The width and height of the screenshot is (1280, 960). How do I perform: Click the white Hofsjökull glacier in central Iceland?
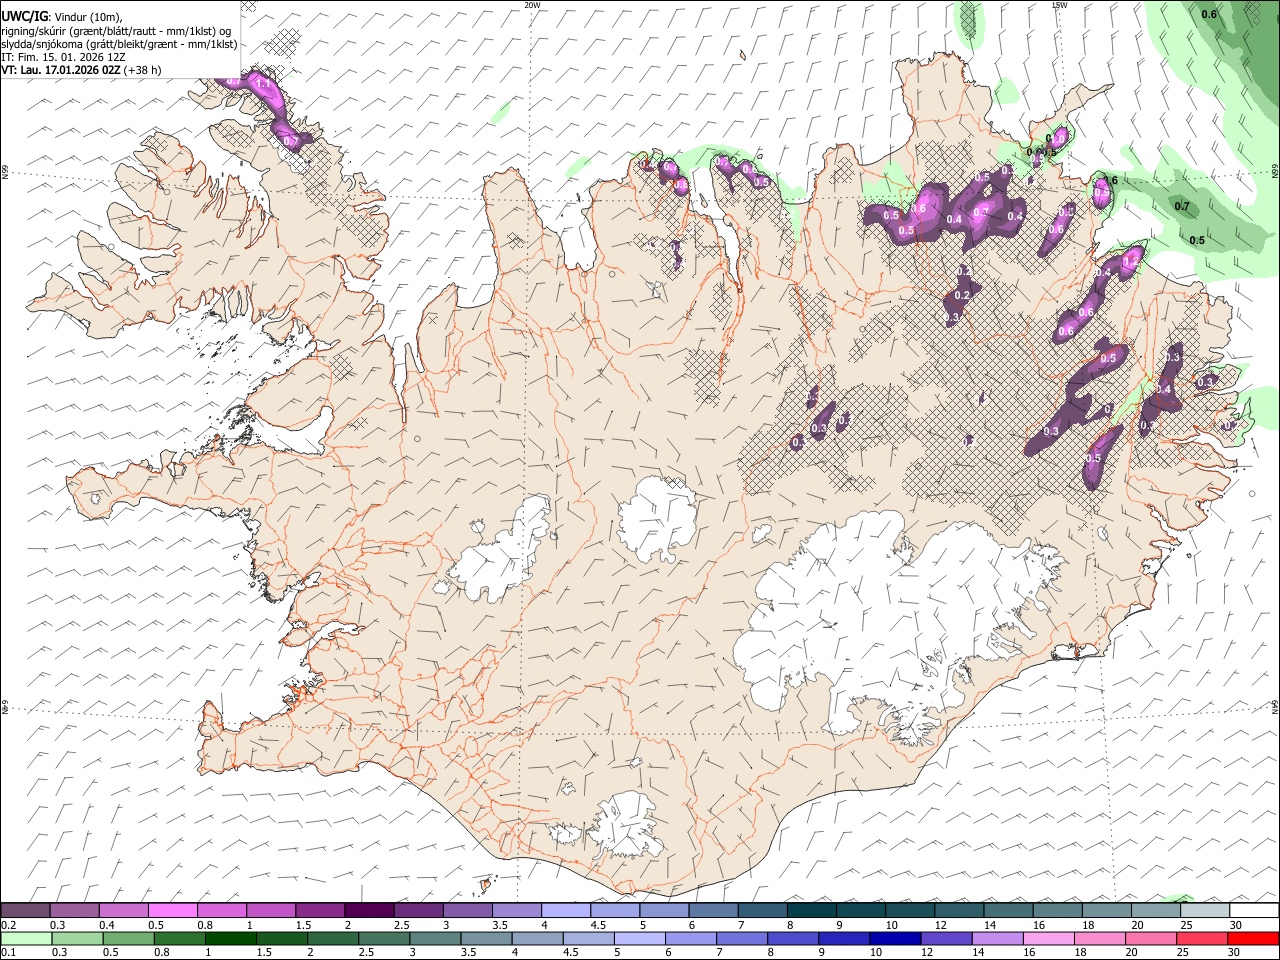pyautogui.click(x=658, y=518)
